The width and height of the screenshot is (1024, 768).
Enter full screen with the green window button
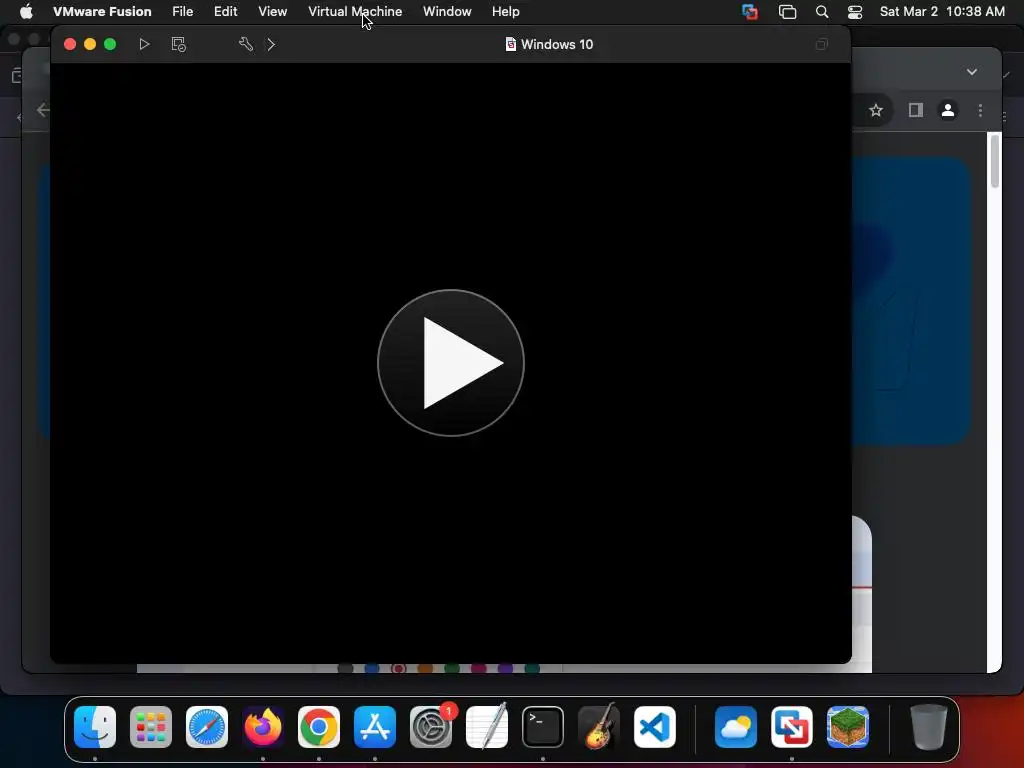click(110, 44)
